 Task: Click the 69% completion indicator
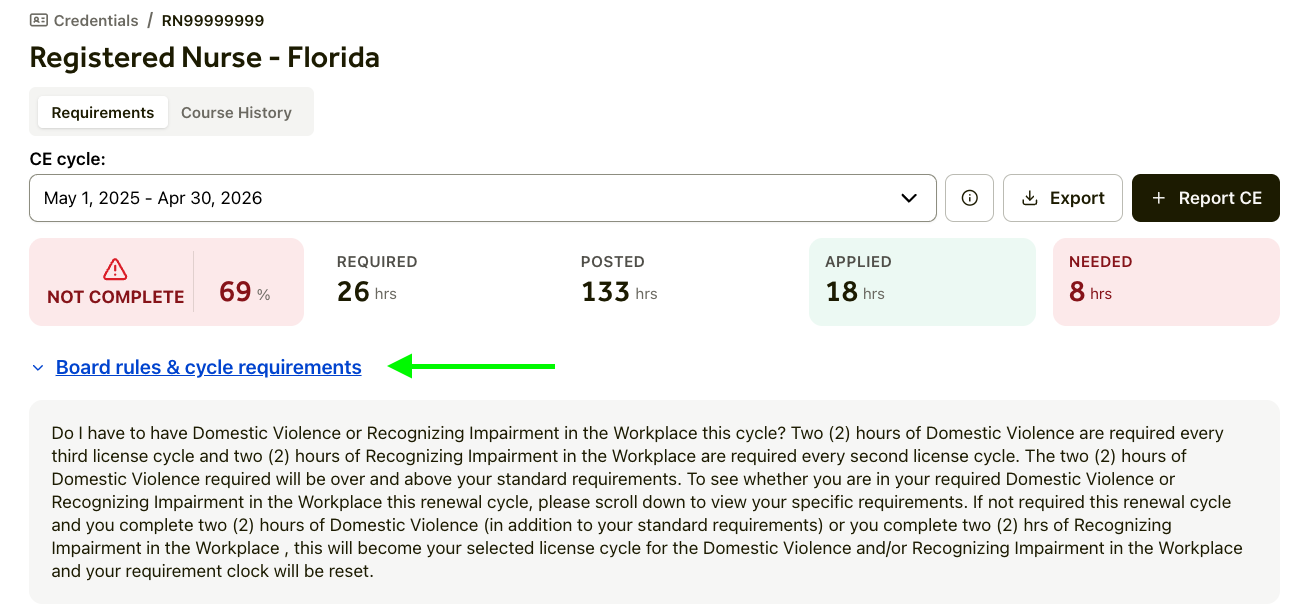(x=244, y=293)
